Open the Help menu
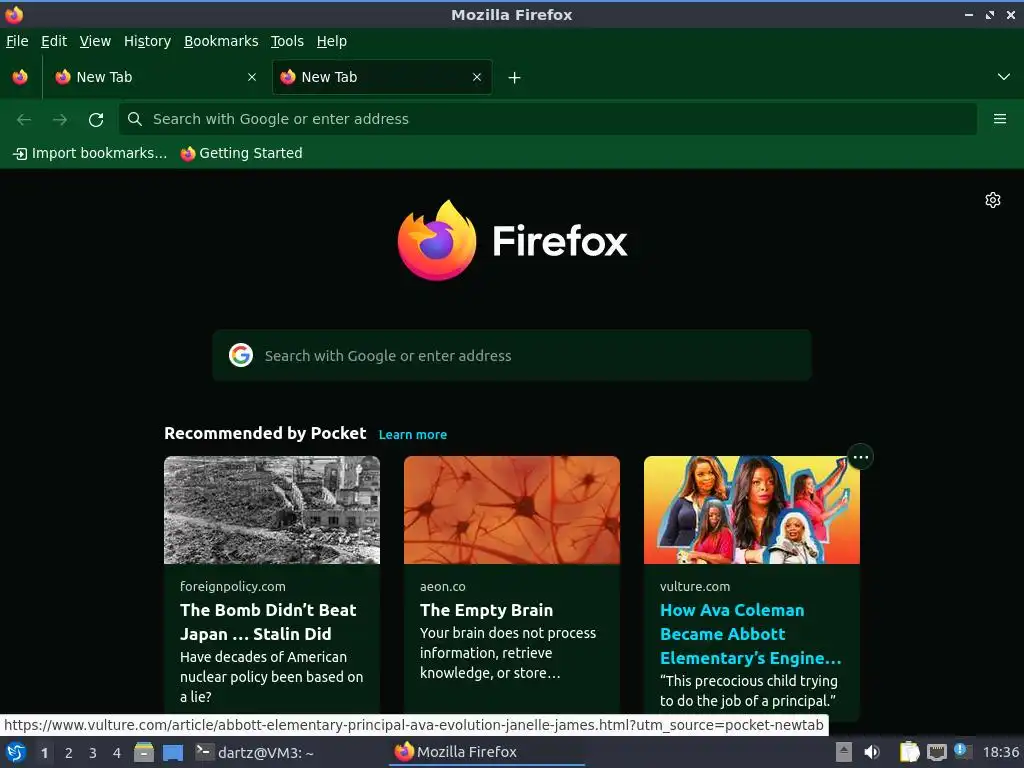 pyautogui.click(x=332, y=41)
